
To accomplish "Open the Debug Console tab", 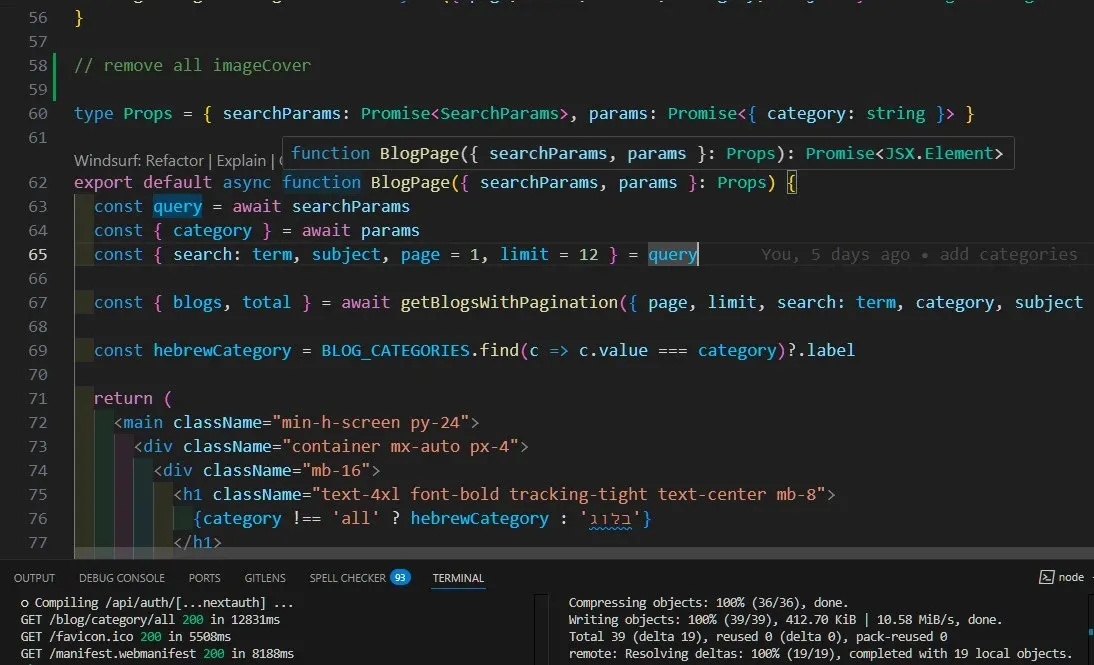I will (x=121, y=578).
